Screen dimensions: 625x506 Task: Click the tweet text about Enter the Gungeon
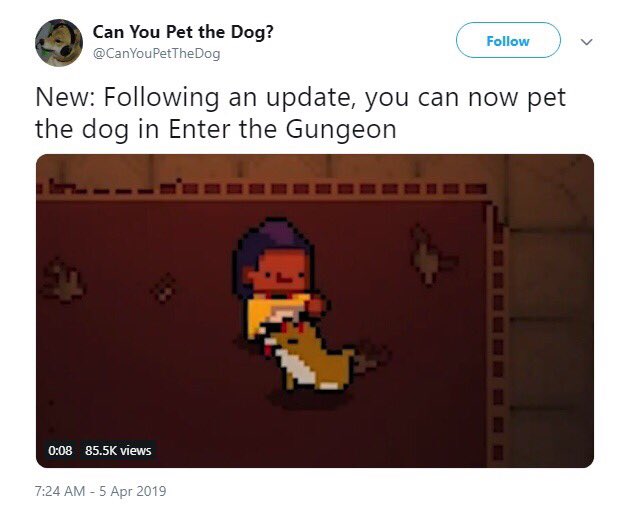coord(300,113)
